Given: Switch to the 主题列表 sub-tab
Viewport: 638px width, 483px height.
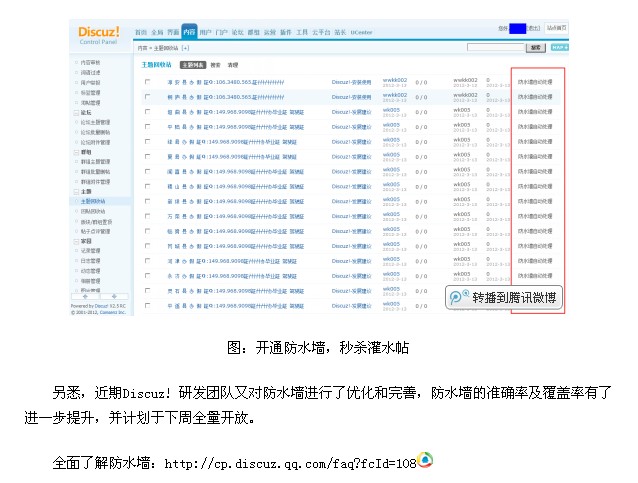Looking at the screenshot, I should pos(193,65).
